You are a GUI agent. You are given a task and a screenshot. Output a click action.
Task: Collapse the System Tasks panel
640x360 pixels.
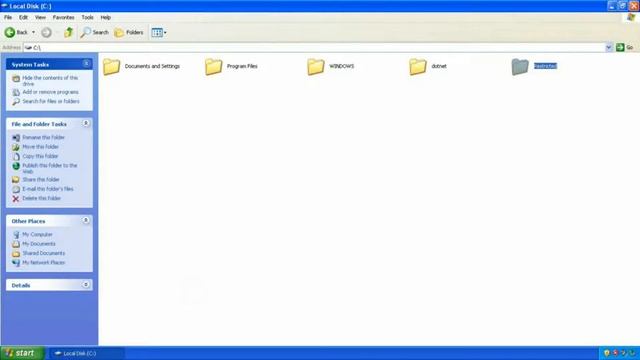tap(86, 64)
